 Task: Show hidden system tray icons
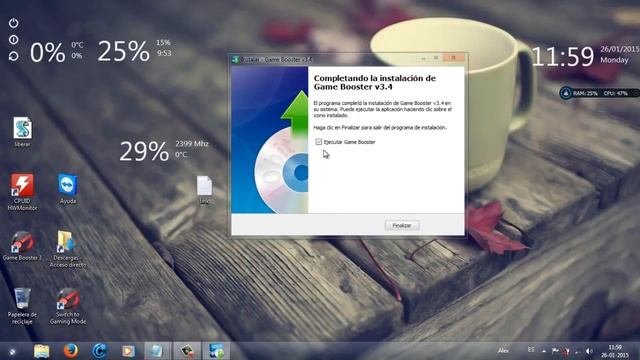pos(544,351)
